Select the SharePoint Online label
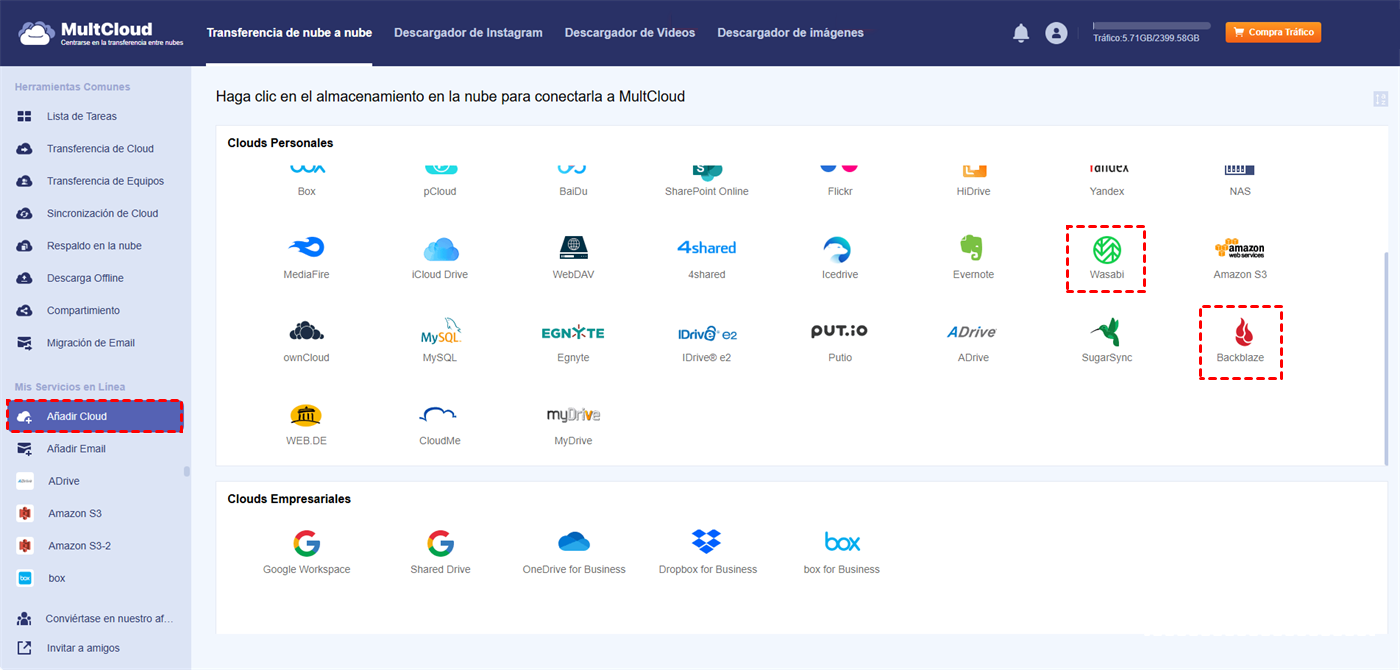 click(x=707, y=191)
